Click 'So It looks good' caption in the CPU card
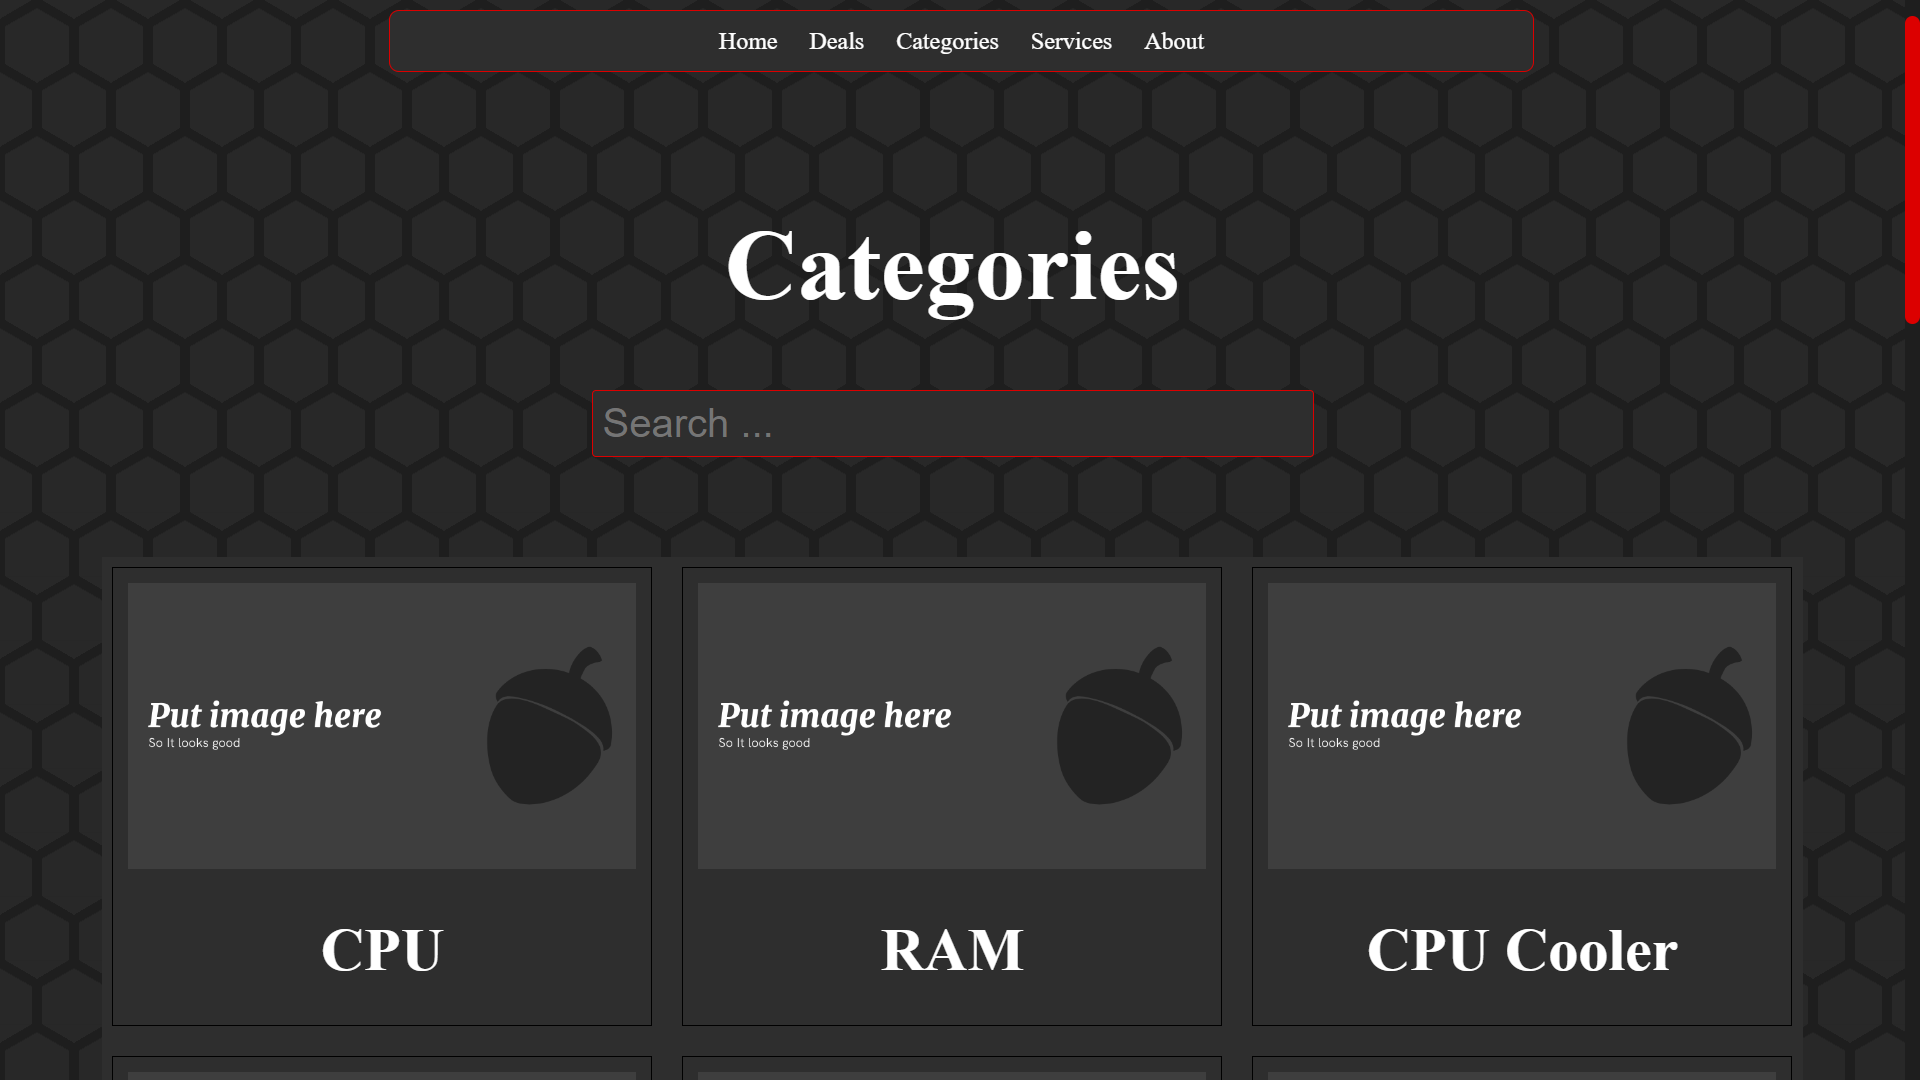Viewport: 1920px width, 1080px height. pyautogui.click(x=194, y=743)
